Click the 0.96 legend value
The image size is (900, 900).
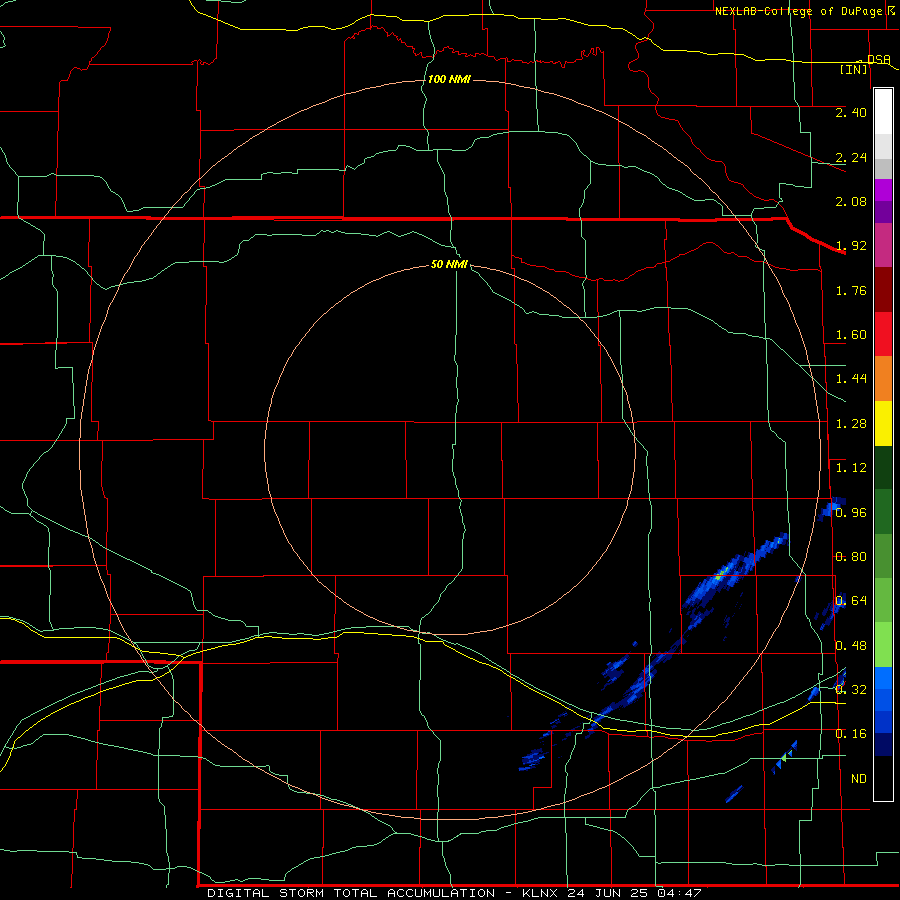pos(851,513)
